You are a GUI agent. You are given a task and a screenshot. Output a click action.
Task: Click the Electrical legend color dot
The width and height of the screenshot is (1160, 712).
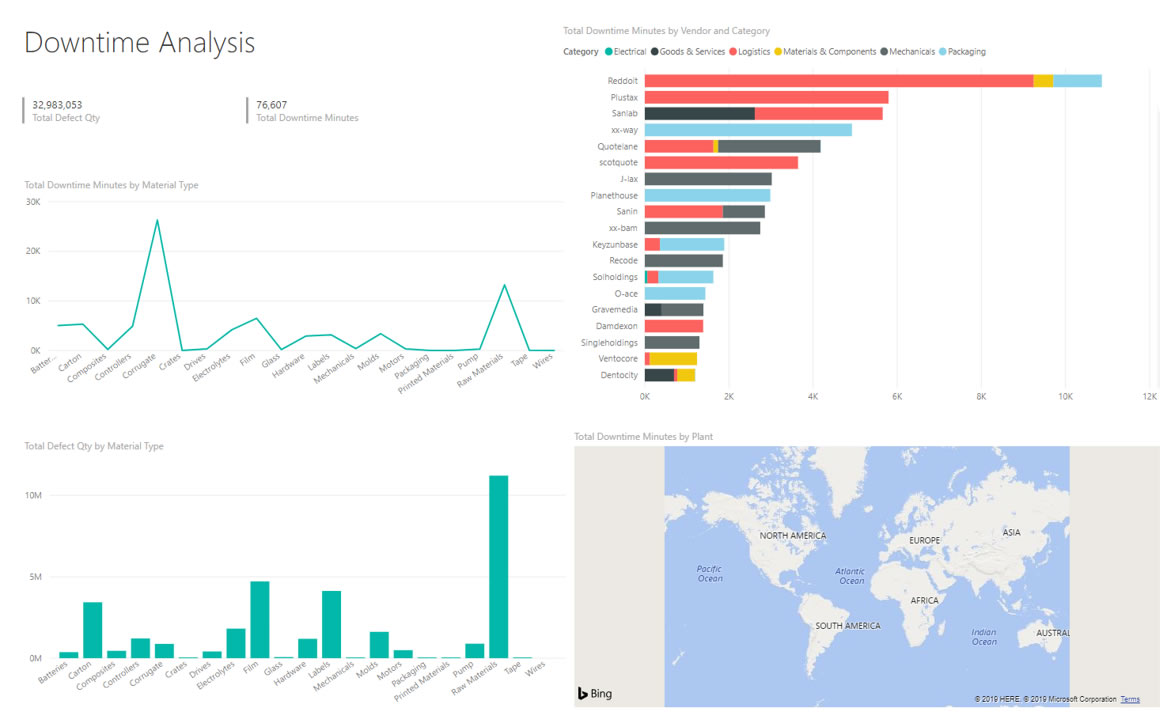point(607,52)
